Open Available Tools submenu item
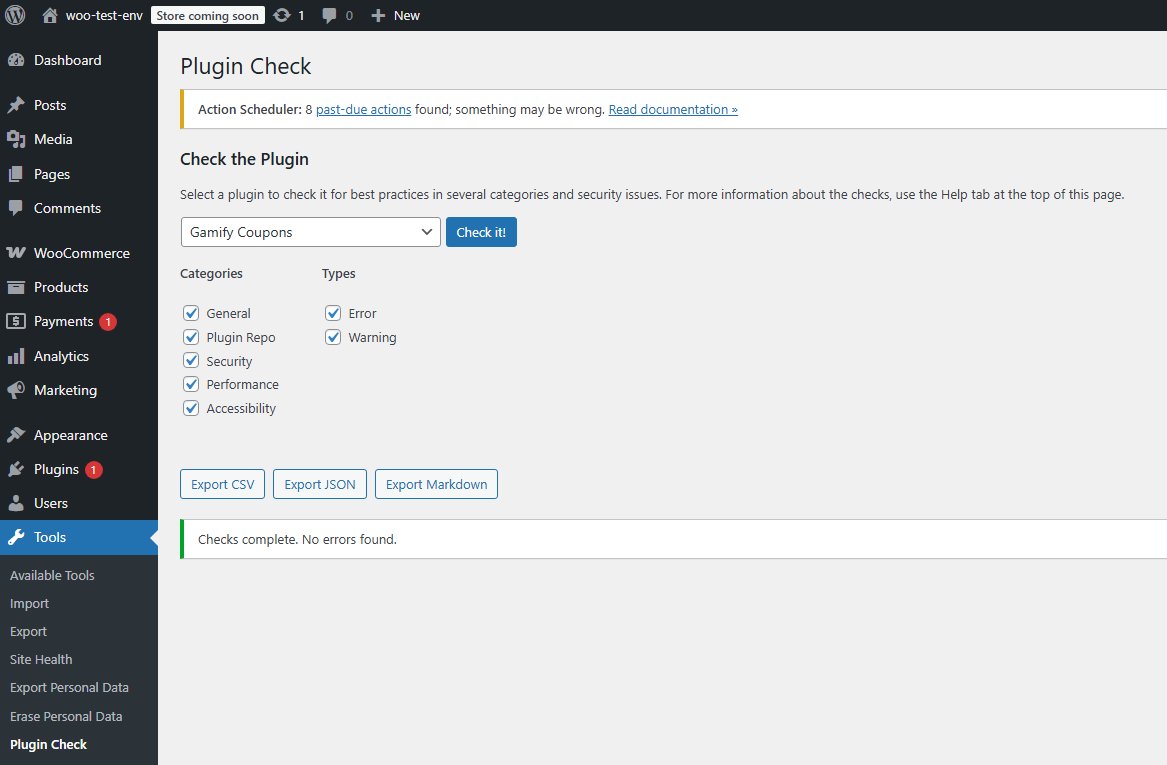 pos(52,575)
